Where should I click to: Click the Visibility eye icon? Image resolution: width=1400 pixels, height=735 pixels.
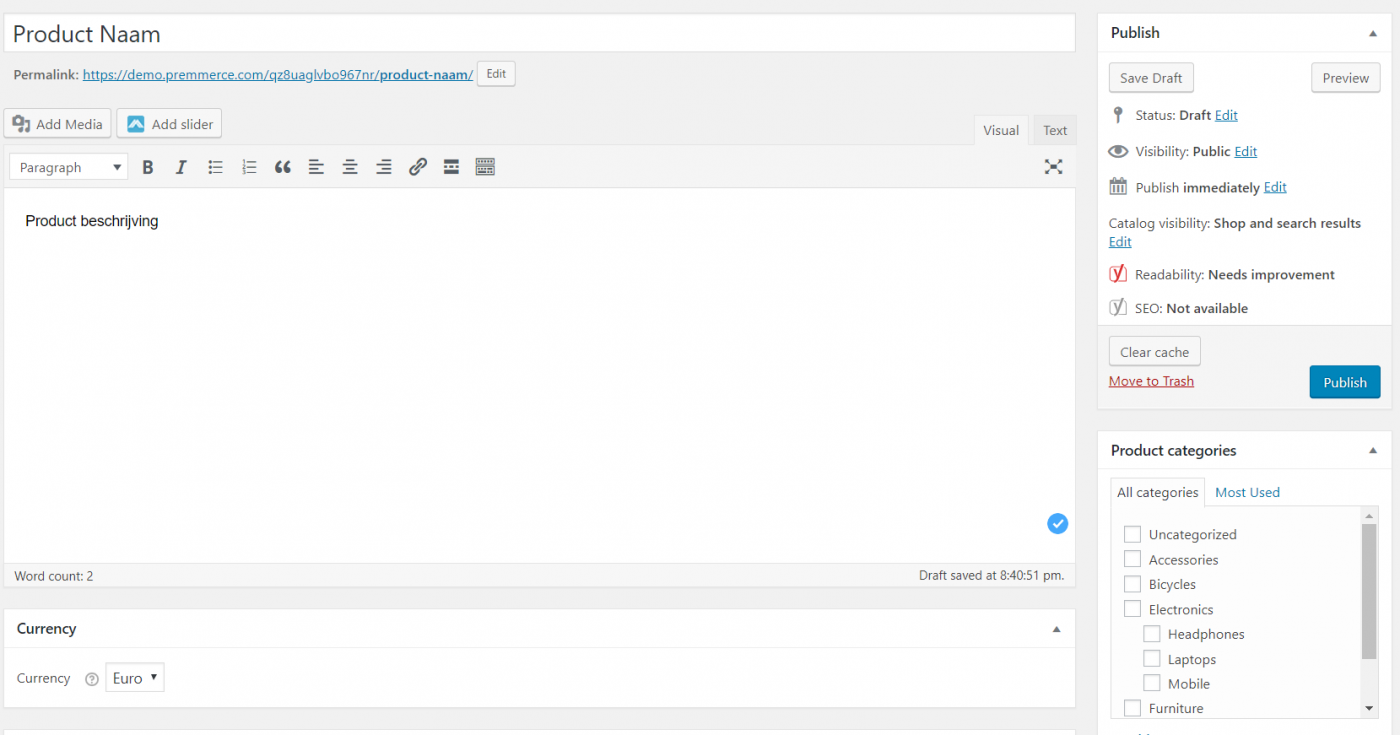pos(1118,151)
